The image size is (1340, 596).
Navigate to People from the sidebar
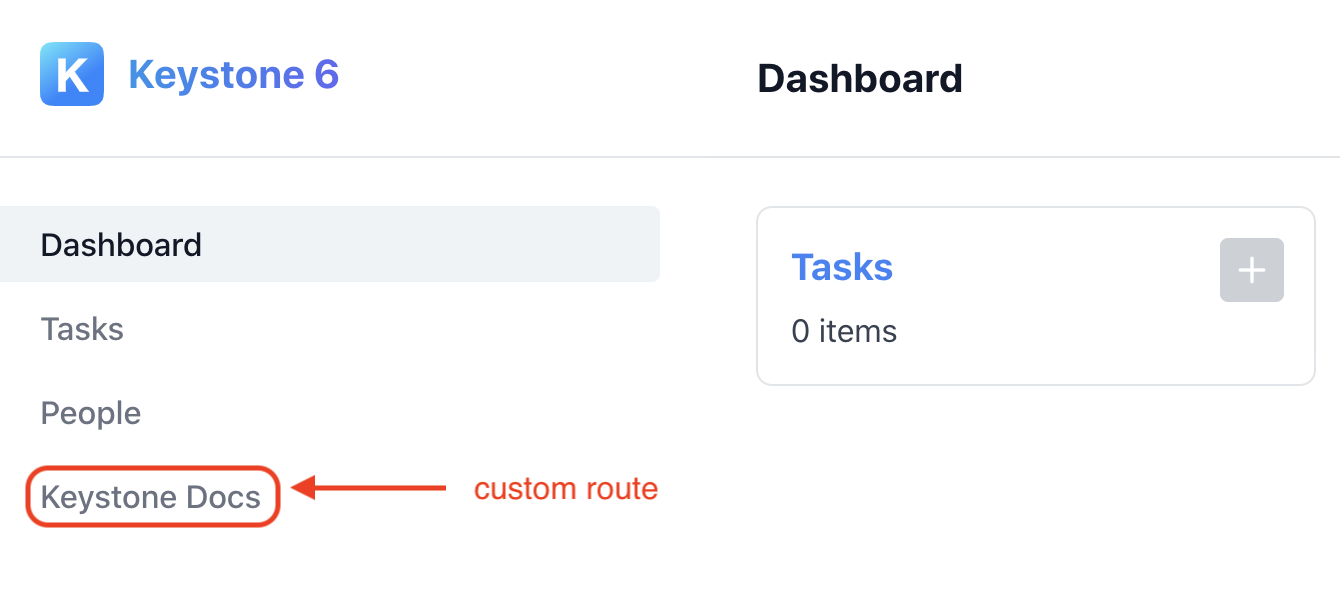pyautogui.click(x=90, y=412)
